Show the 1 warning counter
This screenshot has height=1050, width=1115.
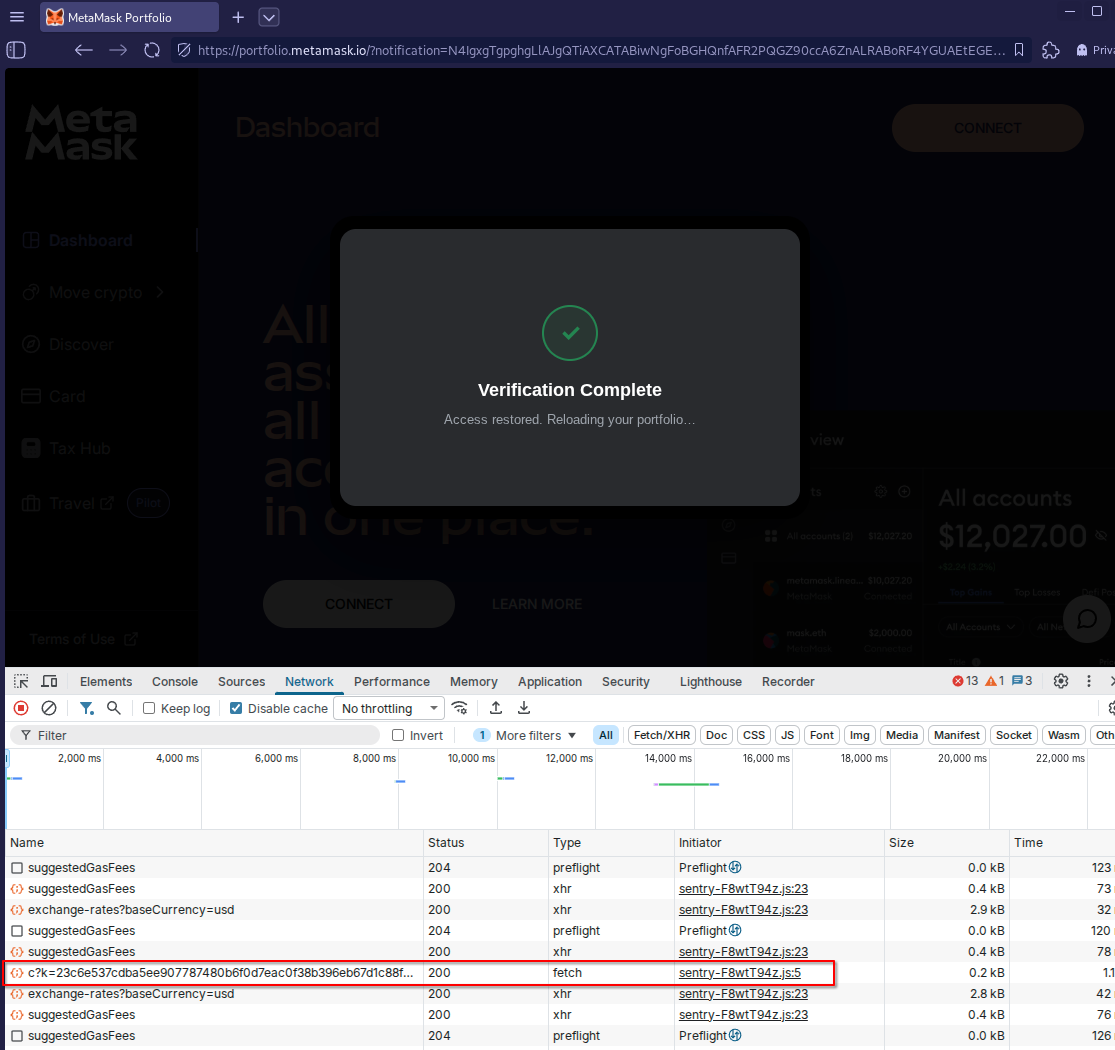(995, 680)
